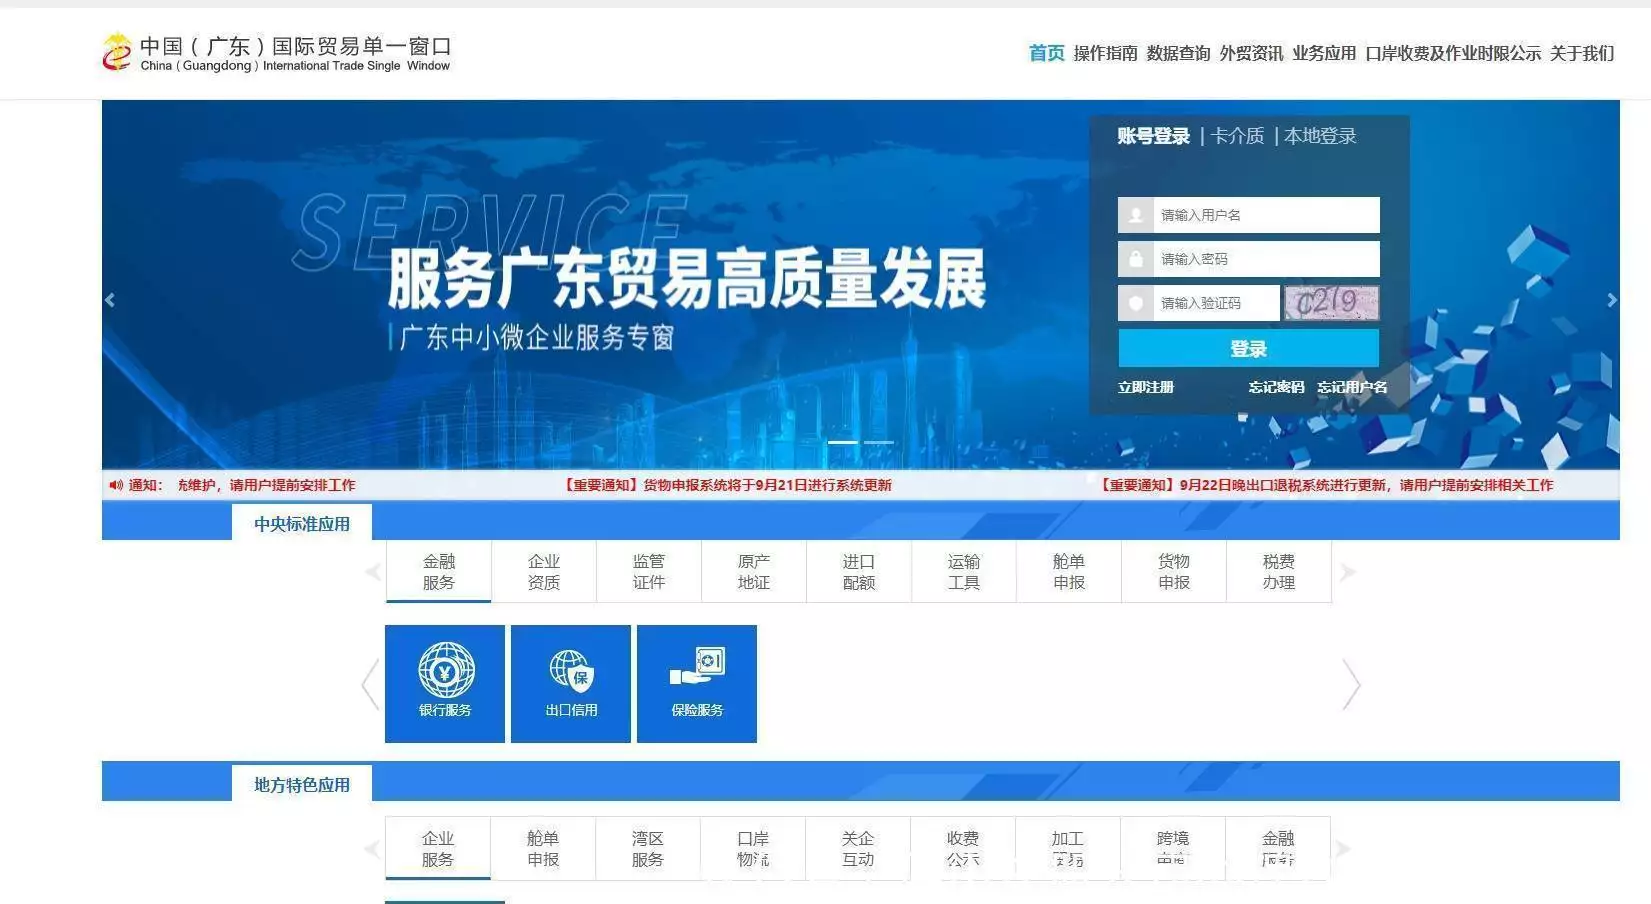The width and height of the screenshot is (1651, 904).
Task: Select 运输工具 category tab
Action: click(x=964, y=572)
